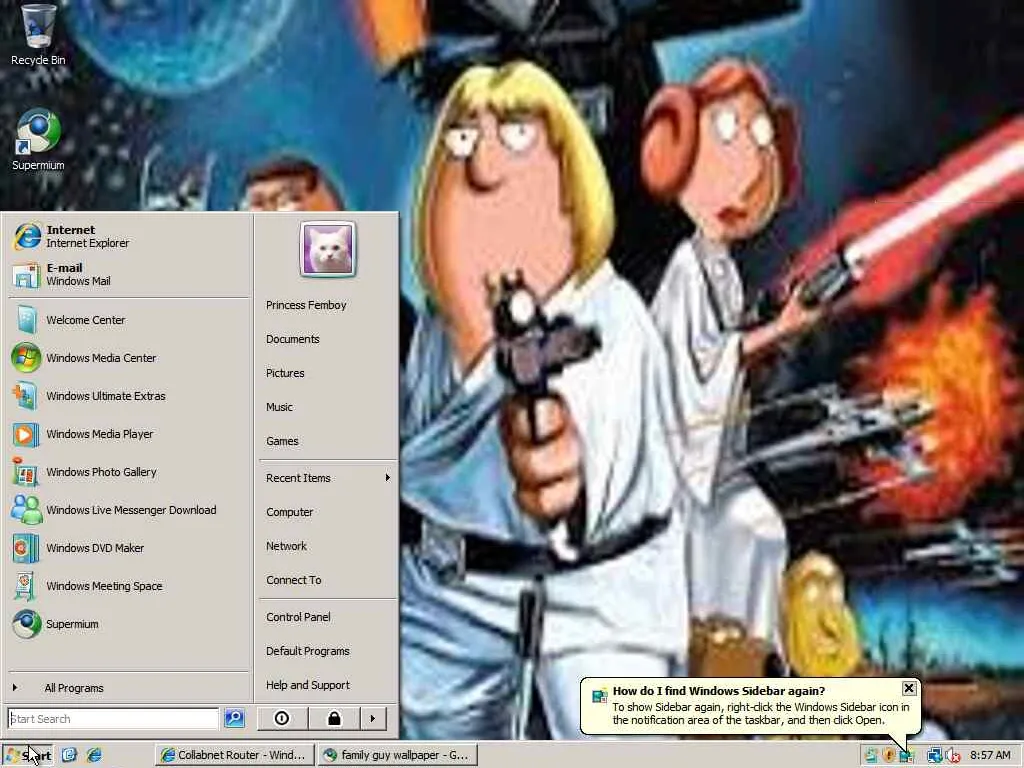Click the cat user account picture
Screen dimensions: 1024x768
[328, 249]
